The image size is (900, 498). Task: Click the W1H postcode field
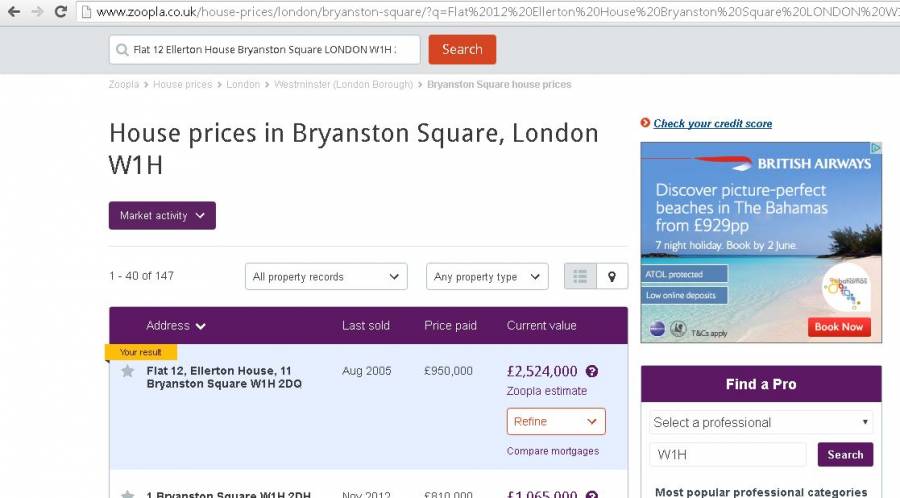click(x=728, y=454)
